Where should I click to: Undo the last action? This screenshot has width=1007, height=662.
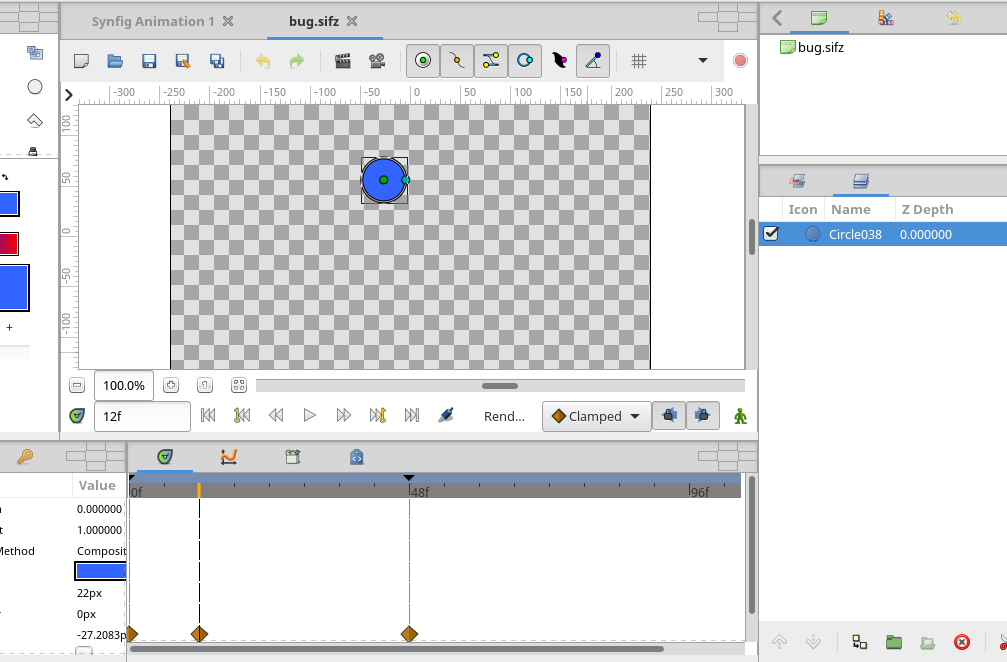pos(263,61)
